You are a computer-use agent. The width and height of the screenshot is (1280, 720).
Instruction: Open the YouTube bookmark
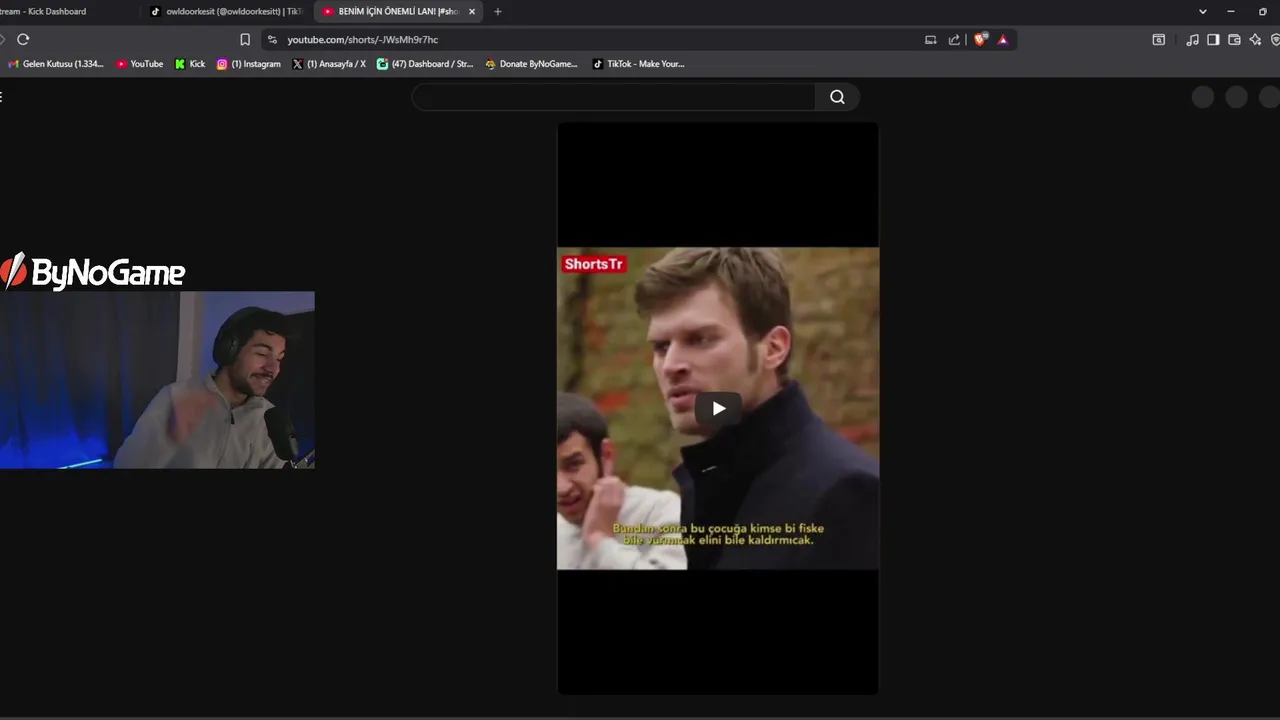[x=139, y=64]
